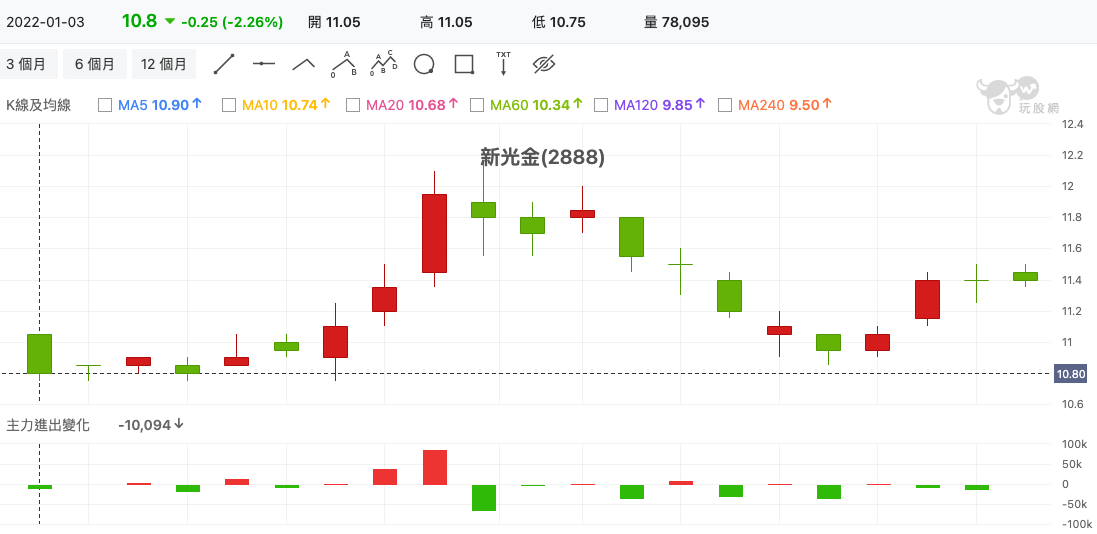Click the 10.80 price tag on axis
Image resolution: width=1097 pixels, height=534 pixels.
coord(1070,374)
